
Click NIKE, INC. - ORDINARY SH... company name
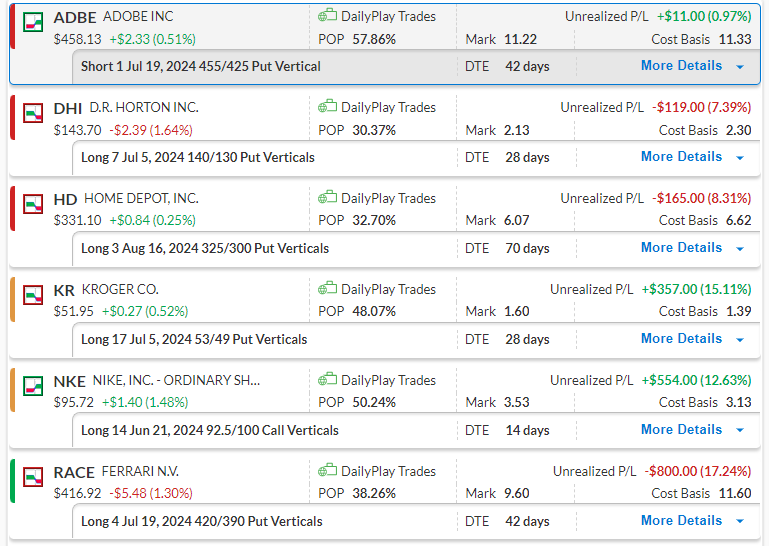[177, 380]
